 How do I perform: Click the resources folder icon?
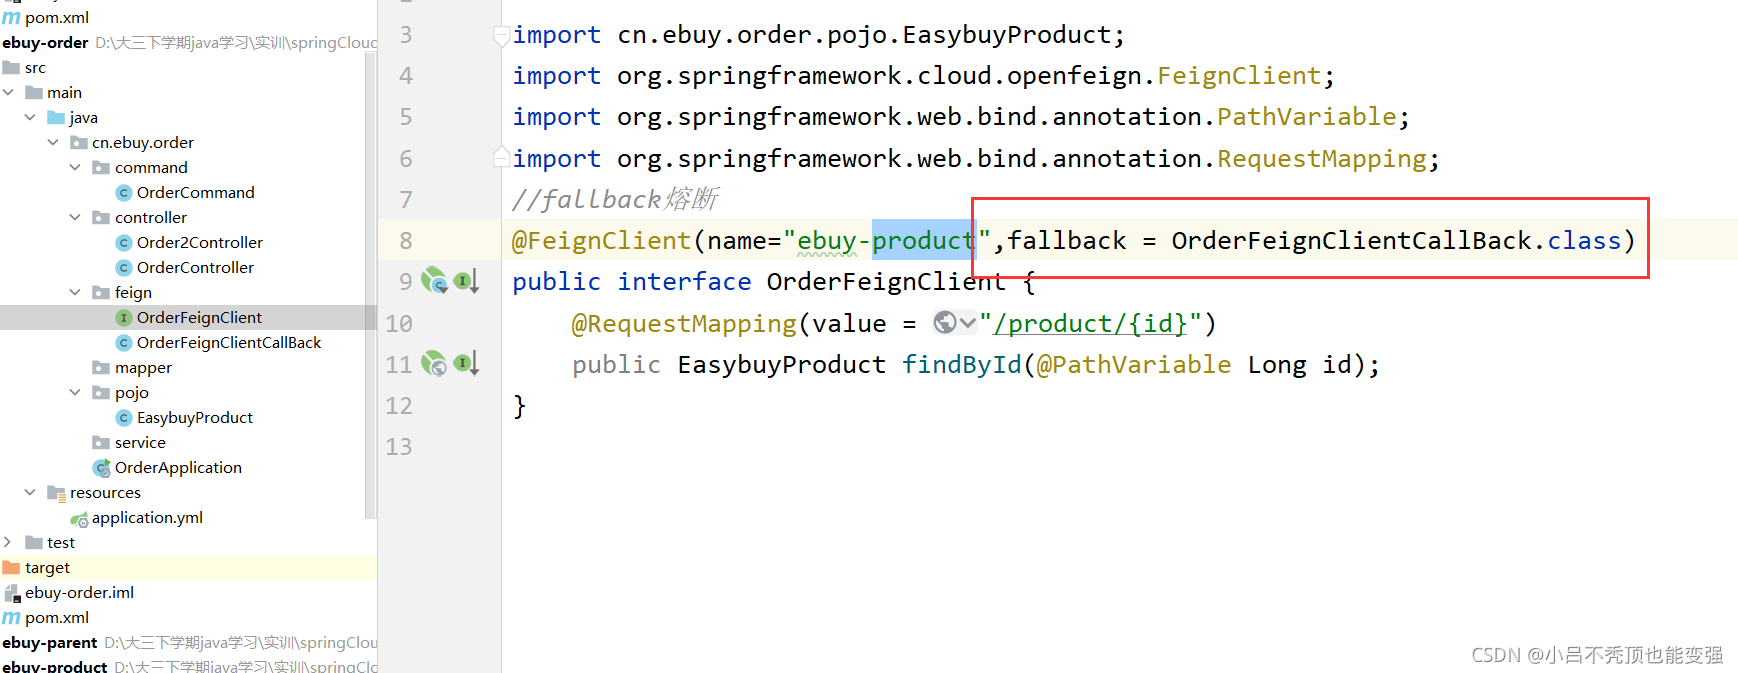(56, 493)
